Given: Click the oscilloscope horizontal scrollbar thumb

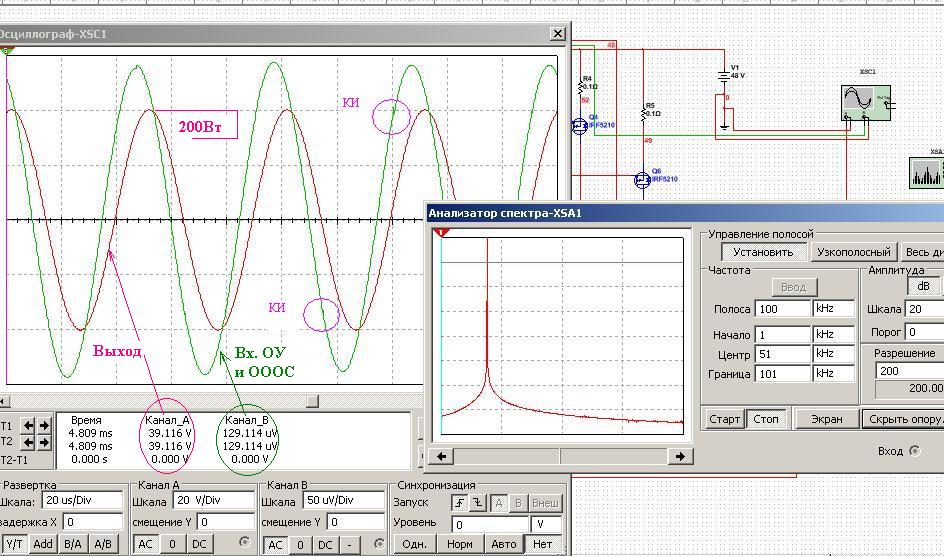Looking at the screenshot, I should click(312, 401).
